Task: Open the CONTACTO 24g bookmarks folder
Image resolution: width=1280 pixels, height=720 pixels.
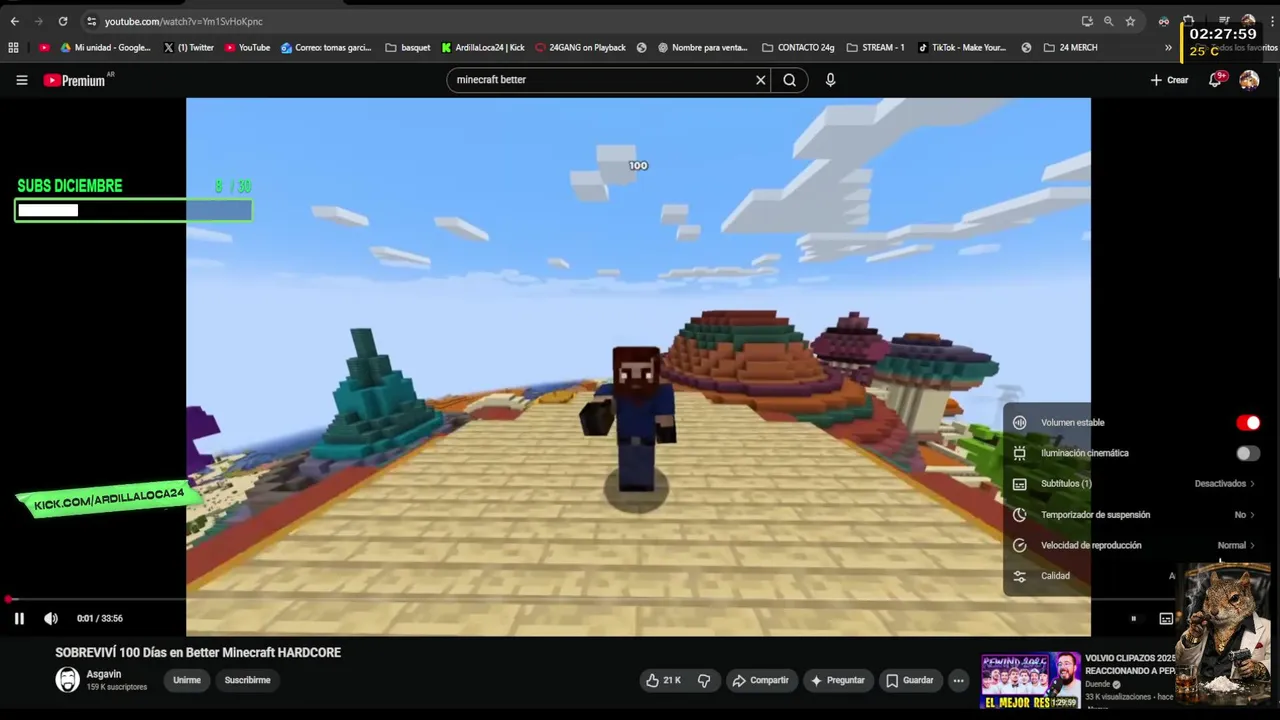Action: click(x=798, y=47)
